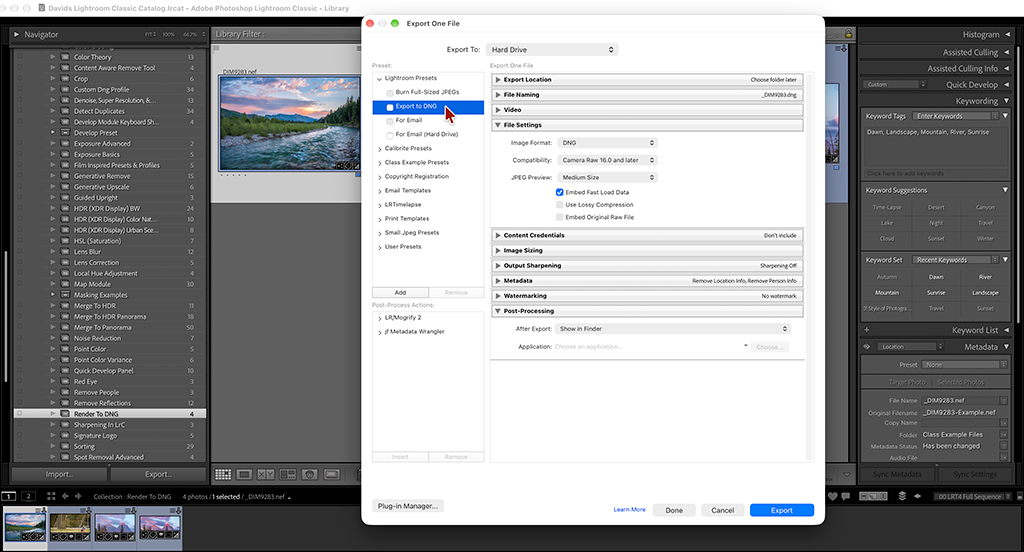Expand the Export Location section
The width and height of the screenshot is (1024, 552).
click(x=498, y=80)
